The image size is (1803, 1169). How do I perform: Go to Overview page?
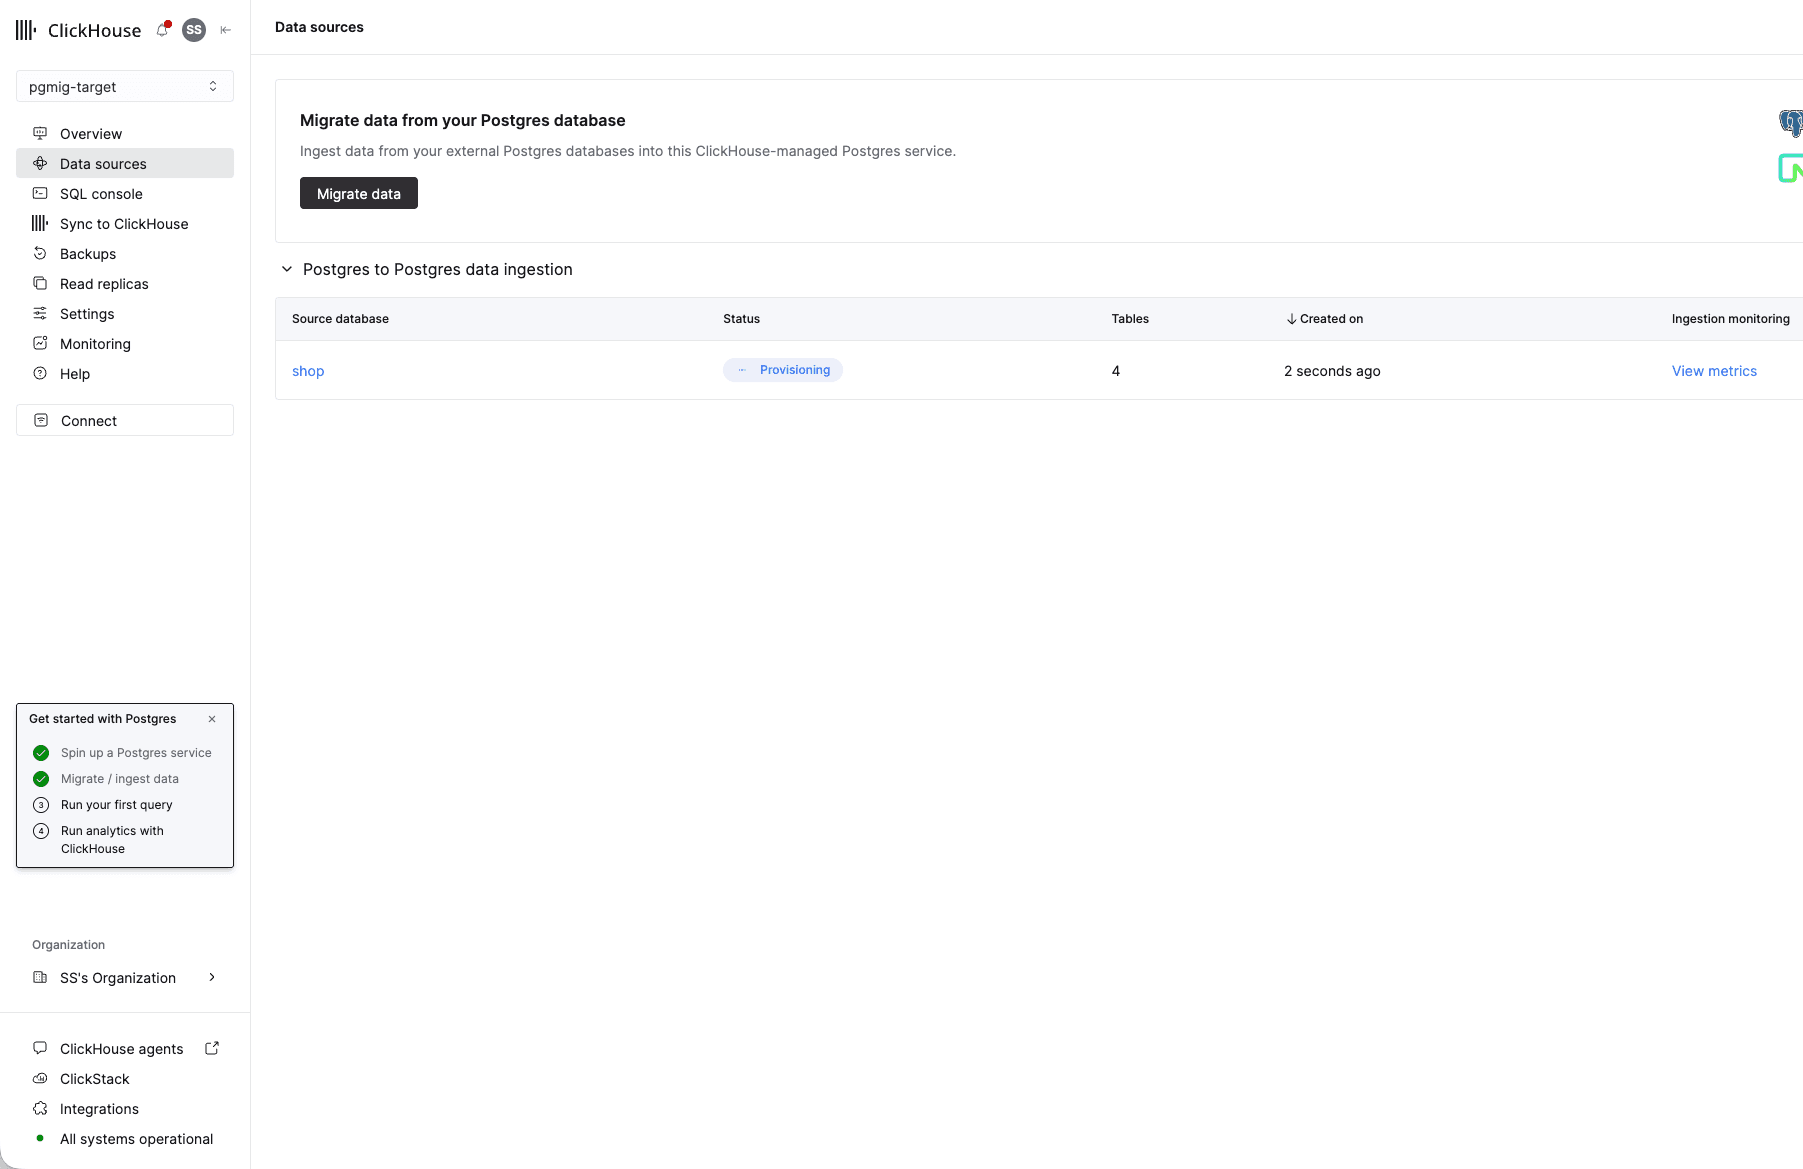point(125,133)
